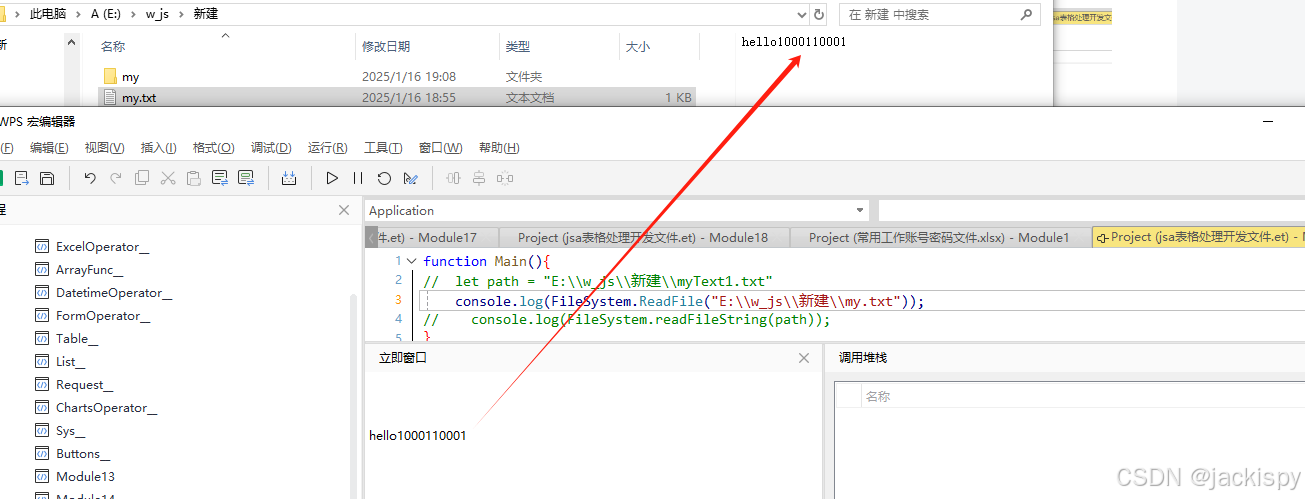
Task: Open the procedure dropdown right of Application
Action: click(x=1090, y=210)
